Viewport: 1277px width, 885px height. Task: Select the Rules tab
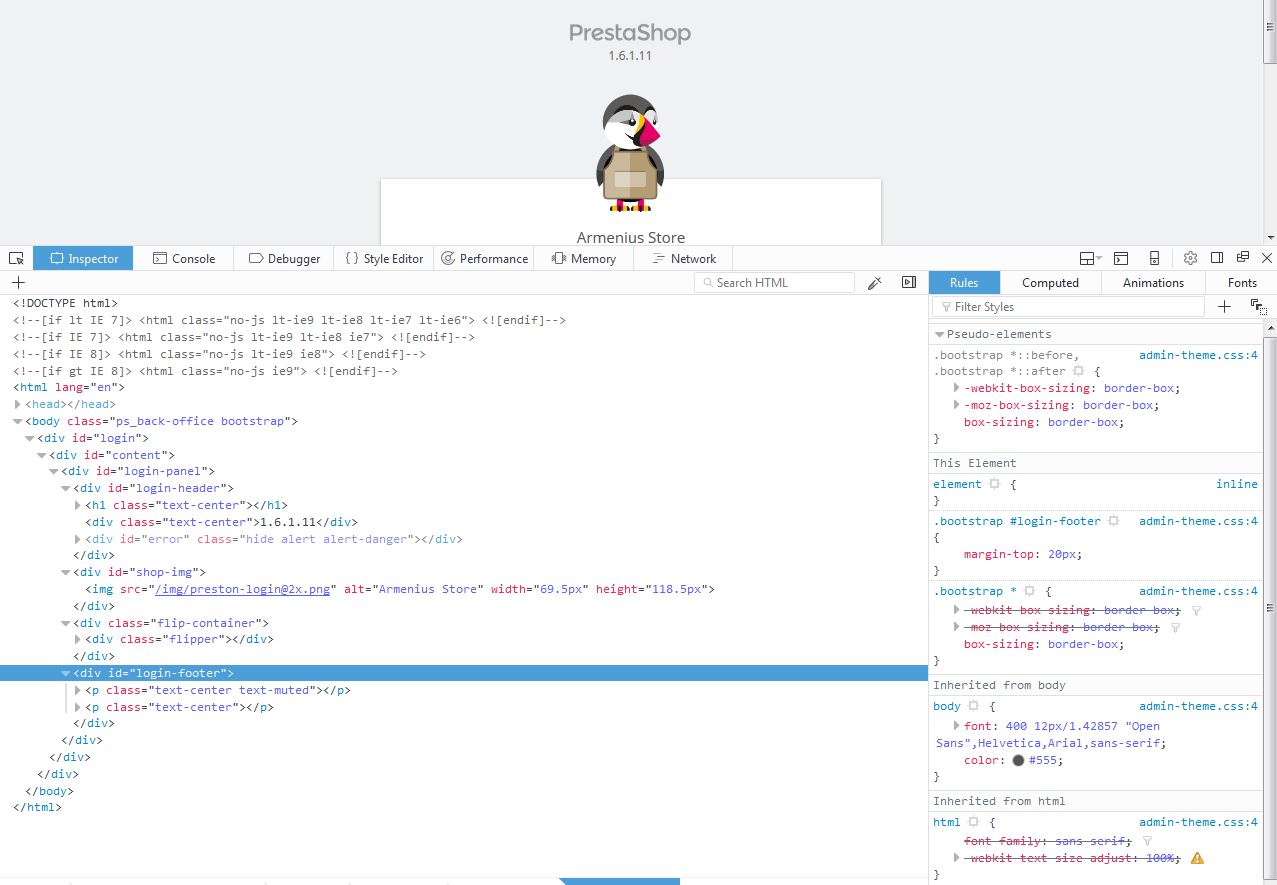pos(964,283)
